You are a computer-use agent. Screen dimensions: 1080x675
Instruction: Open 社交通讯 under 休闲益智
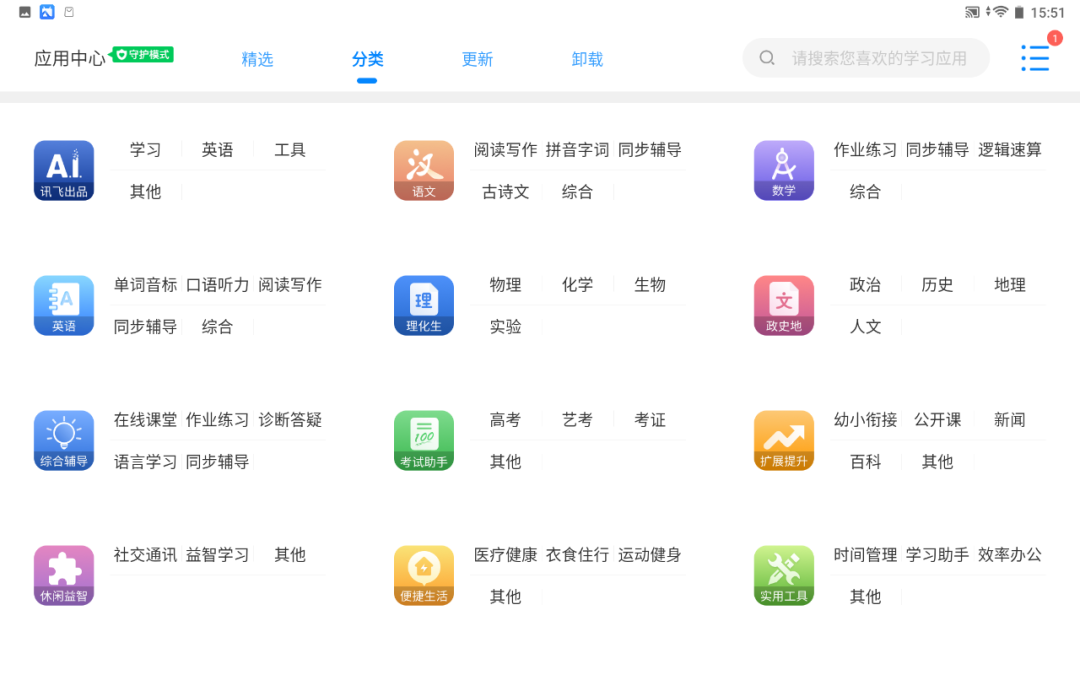coord(145,555)
